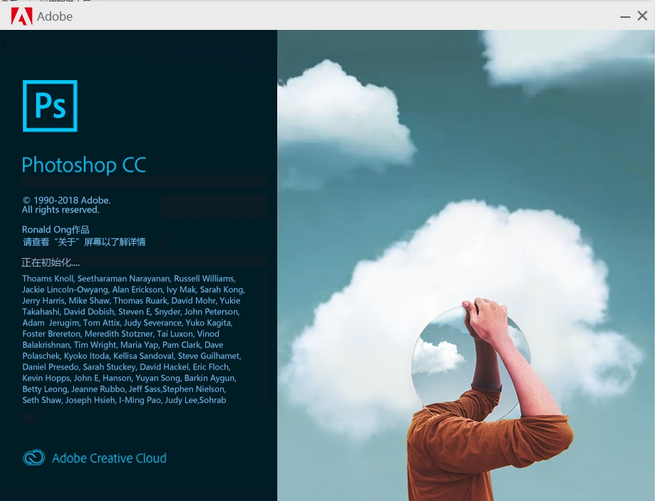The width and height of the screenshot is (655, 501).
Task: Click the splash artwork with mirror figure
Action: (x=466, y=265)
